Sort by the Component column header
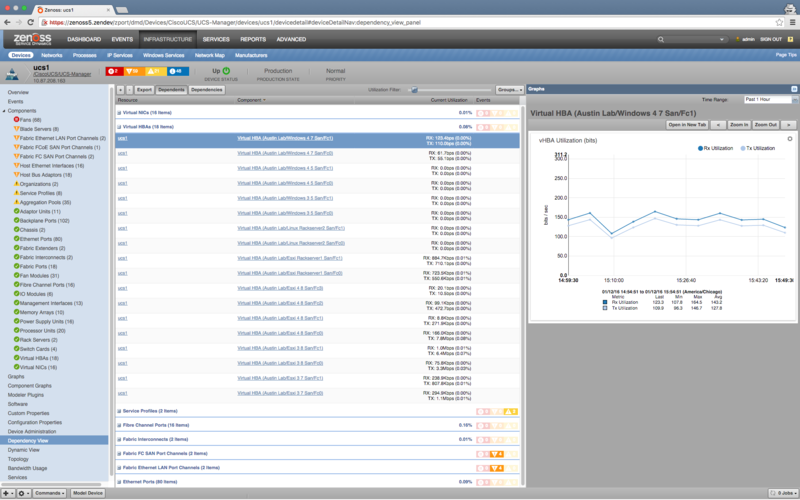This screenshot has height=500, width=800. pos(249,100)
